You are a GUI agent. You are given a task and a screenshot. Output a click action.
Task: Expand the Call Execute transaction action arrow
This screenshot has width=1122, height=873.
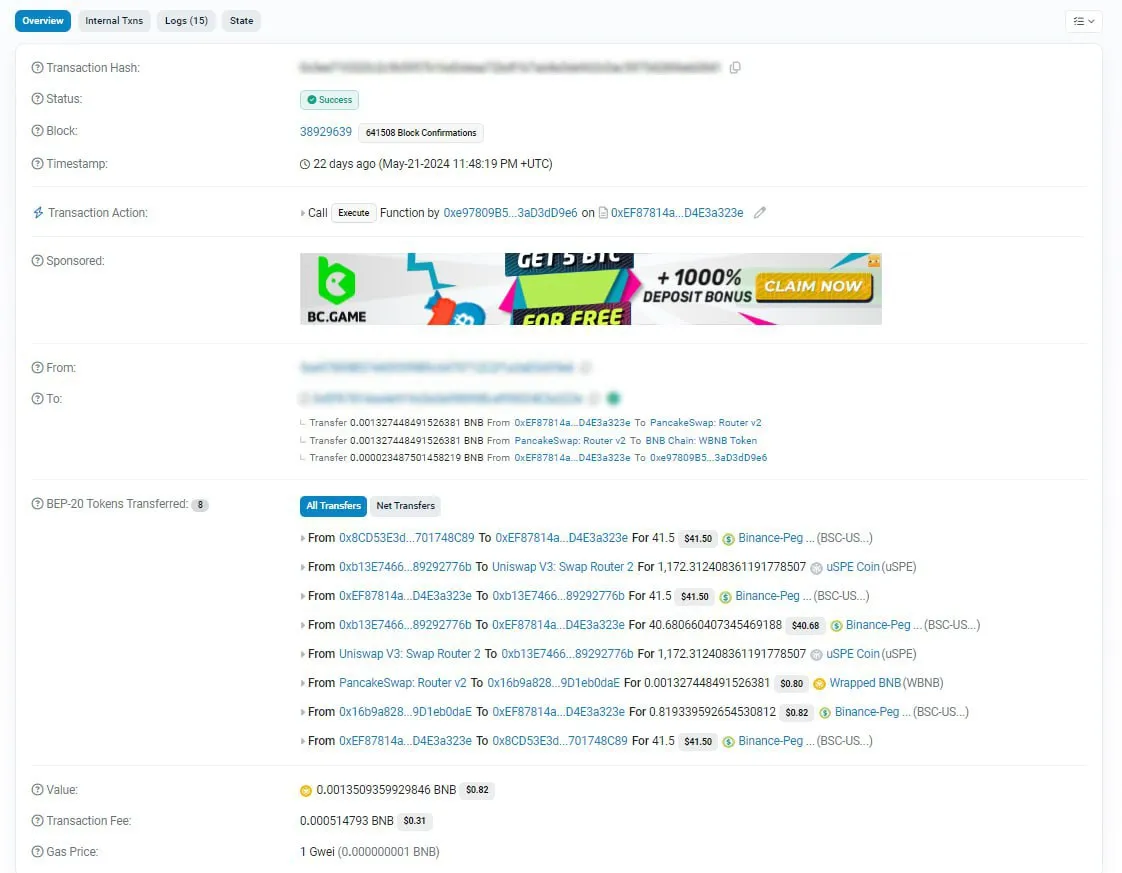pos(303,213)
